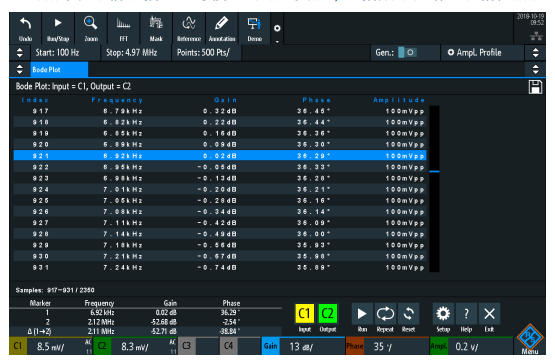Exit the Bode plot application
This screenshot has height=361, width=555.
coord(490,314)
